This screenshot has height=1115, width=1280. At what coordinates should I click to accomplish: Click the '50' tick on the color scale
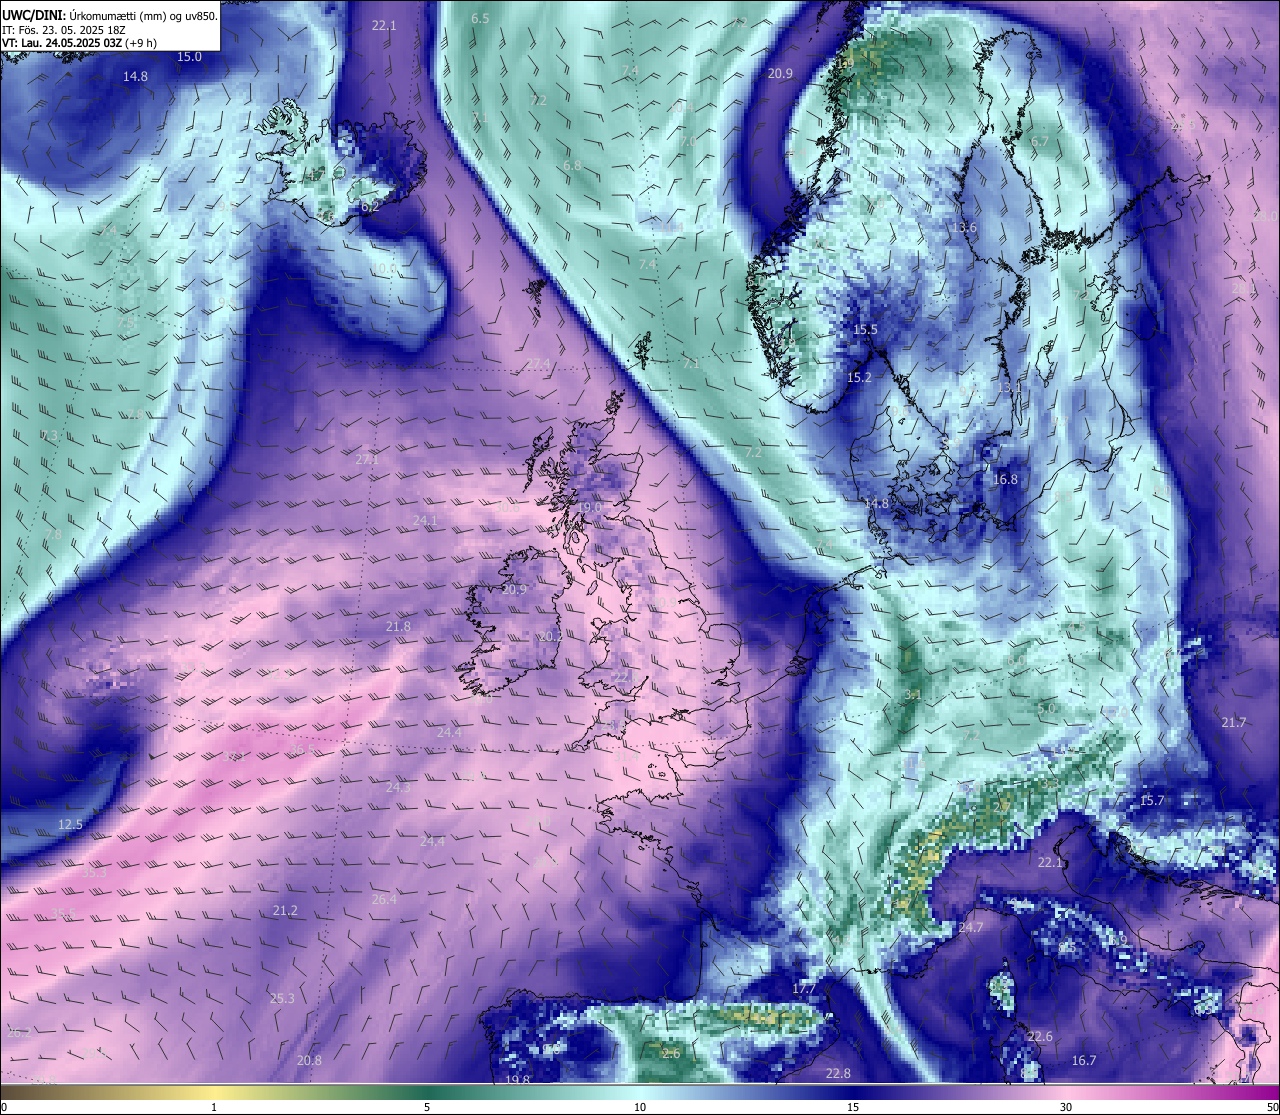pyautogui.click(x=1272, y=1107)
